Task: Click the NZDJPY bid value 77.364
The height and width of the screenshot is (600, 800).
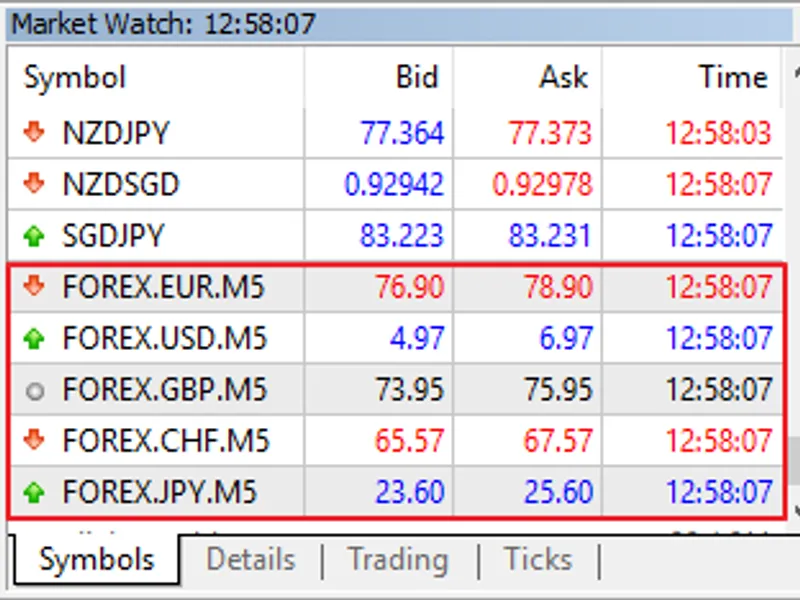Action: (x=402, y=133)
